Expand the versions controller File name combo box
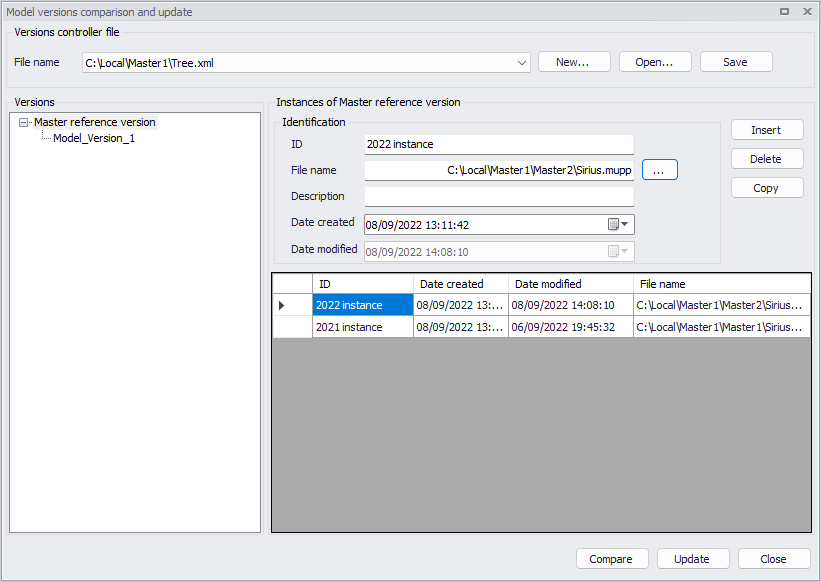Viewport: 821px width, 582px height. click(x=522, y=63)
